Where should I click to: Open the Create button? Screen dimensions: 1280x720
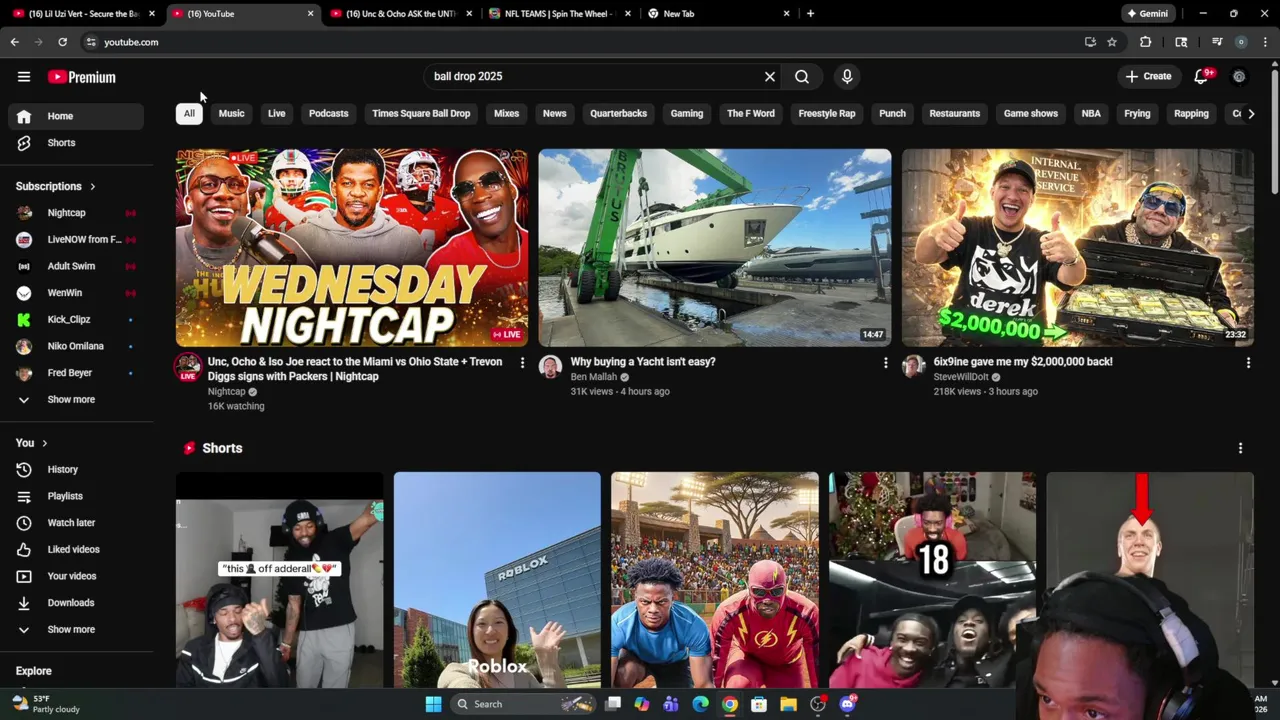coord(1148,77)
